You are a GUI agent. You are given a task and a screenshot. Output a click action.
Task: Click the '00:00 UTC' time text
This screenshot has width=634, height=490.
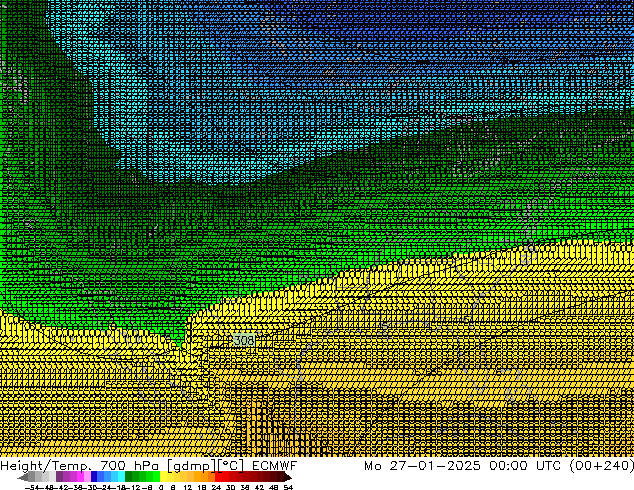pos(525,466)
